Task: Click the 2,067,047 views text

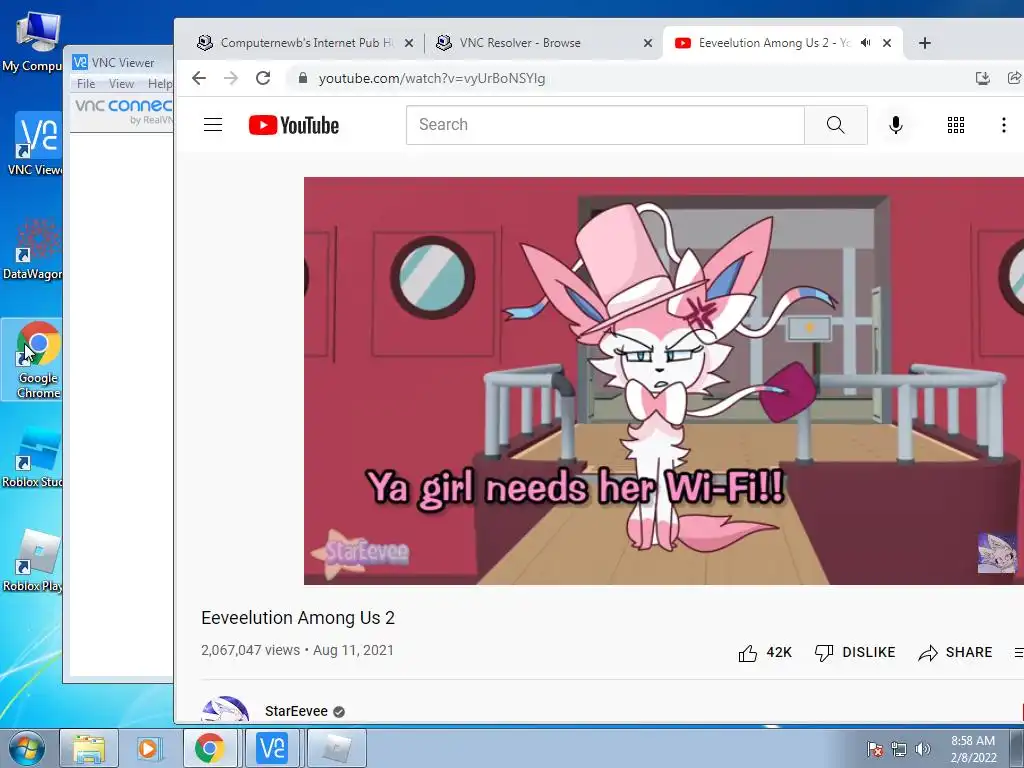Action: tap(250, 650)
